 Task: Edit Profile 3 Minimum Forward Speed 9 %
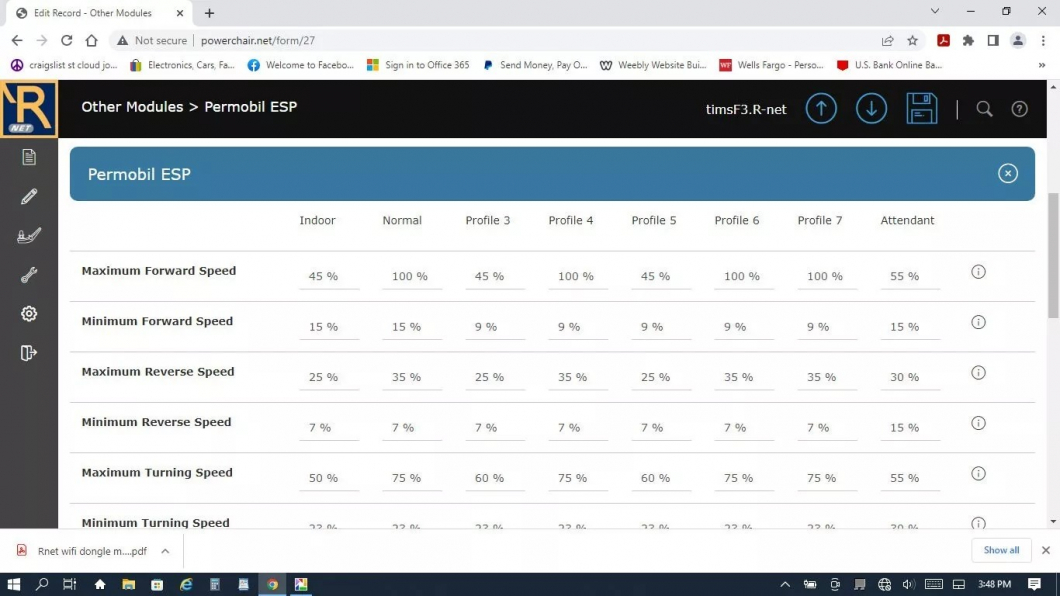click(x=495, y=327)
